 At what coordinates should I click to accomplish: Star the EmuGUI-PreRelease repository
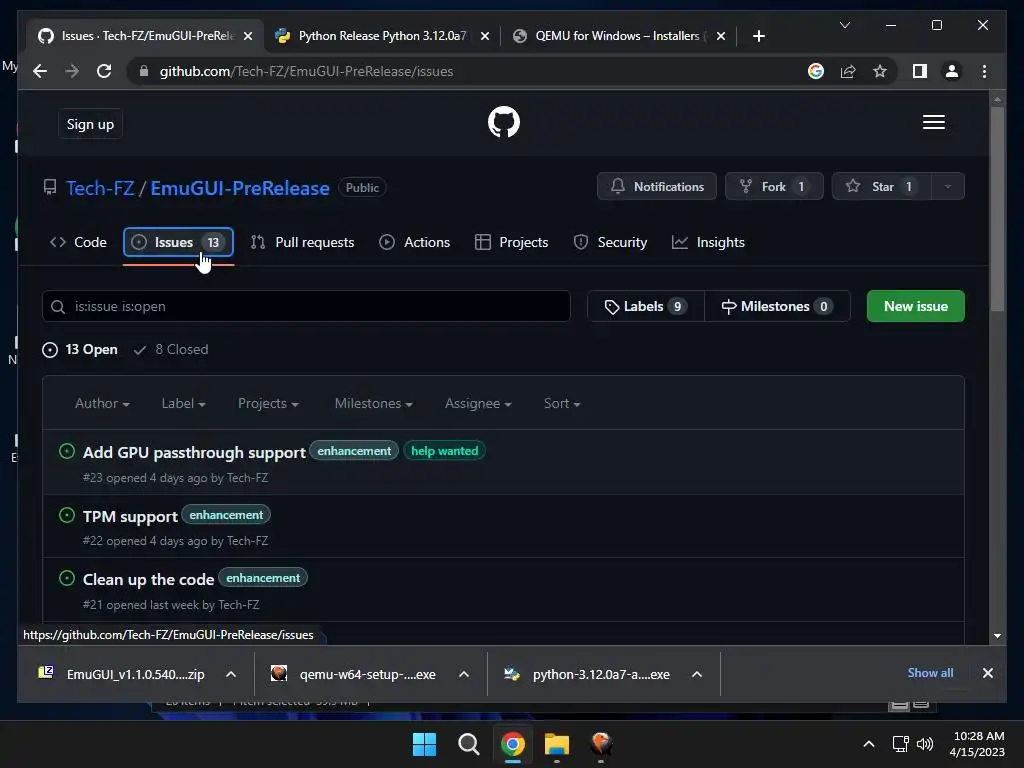click(x=882, y=187)
